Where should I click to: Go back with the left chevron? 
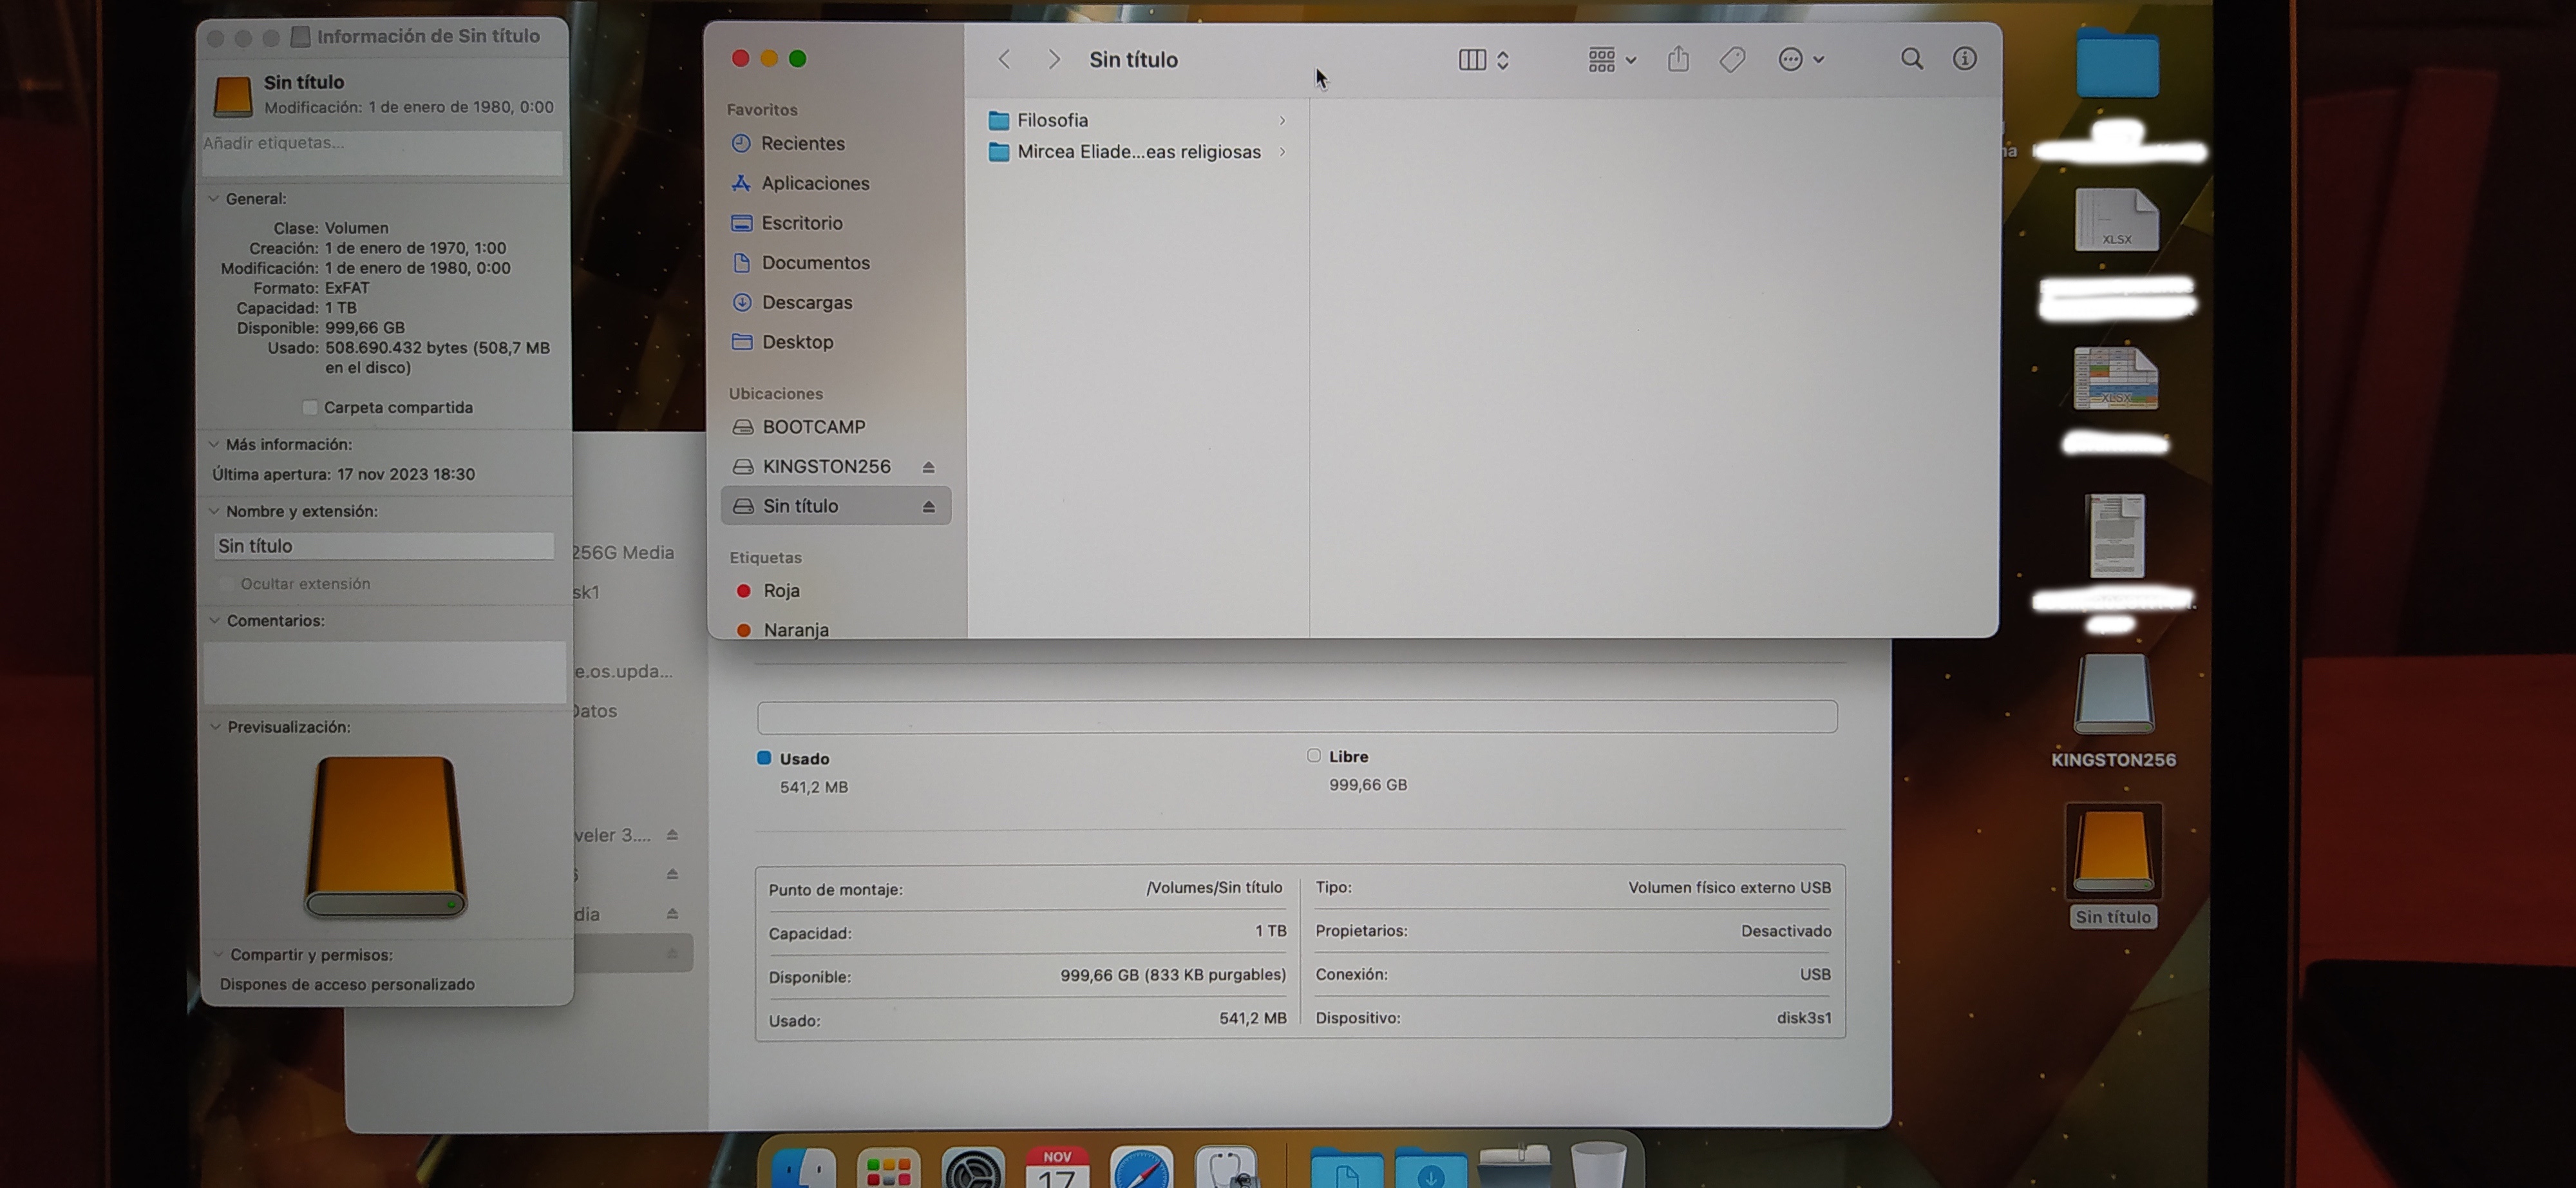click(1004, 60)
